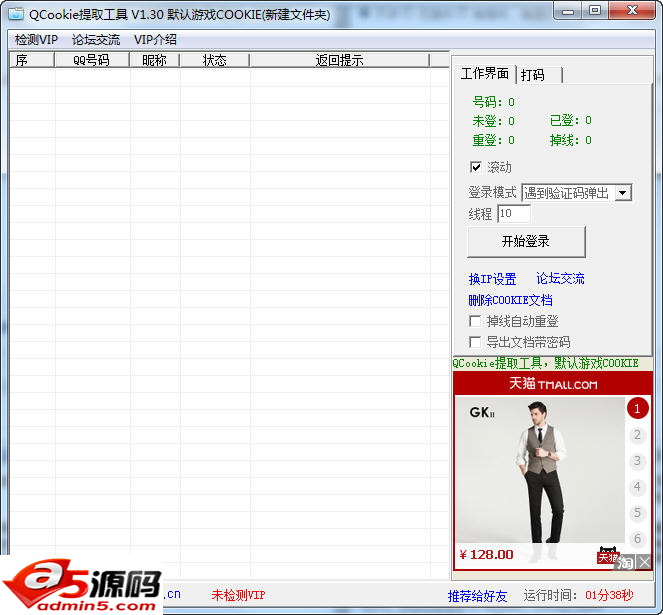
Task: Select ad slide number 1
Action: pyautogui.click(x=637, y=408)
